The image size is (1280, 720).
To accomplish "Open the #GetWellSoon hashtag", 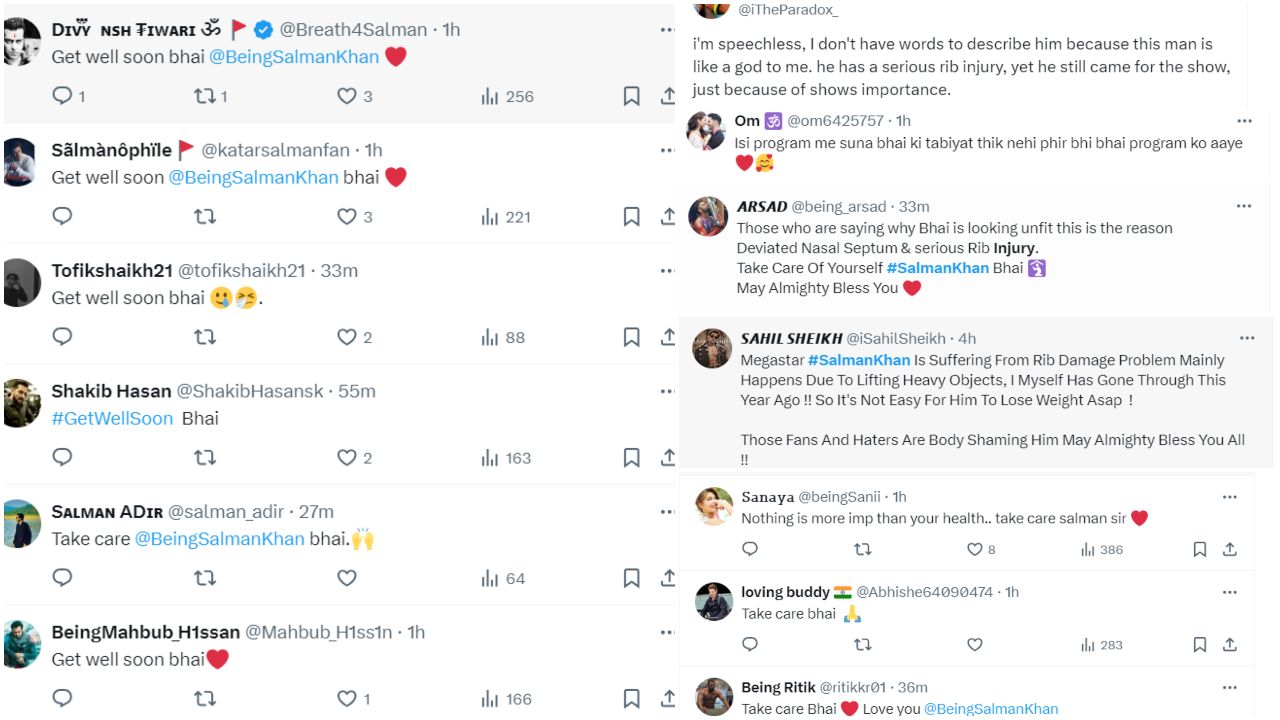I will 112,419.
